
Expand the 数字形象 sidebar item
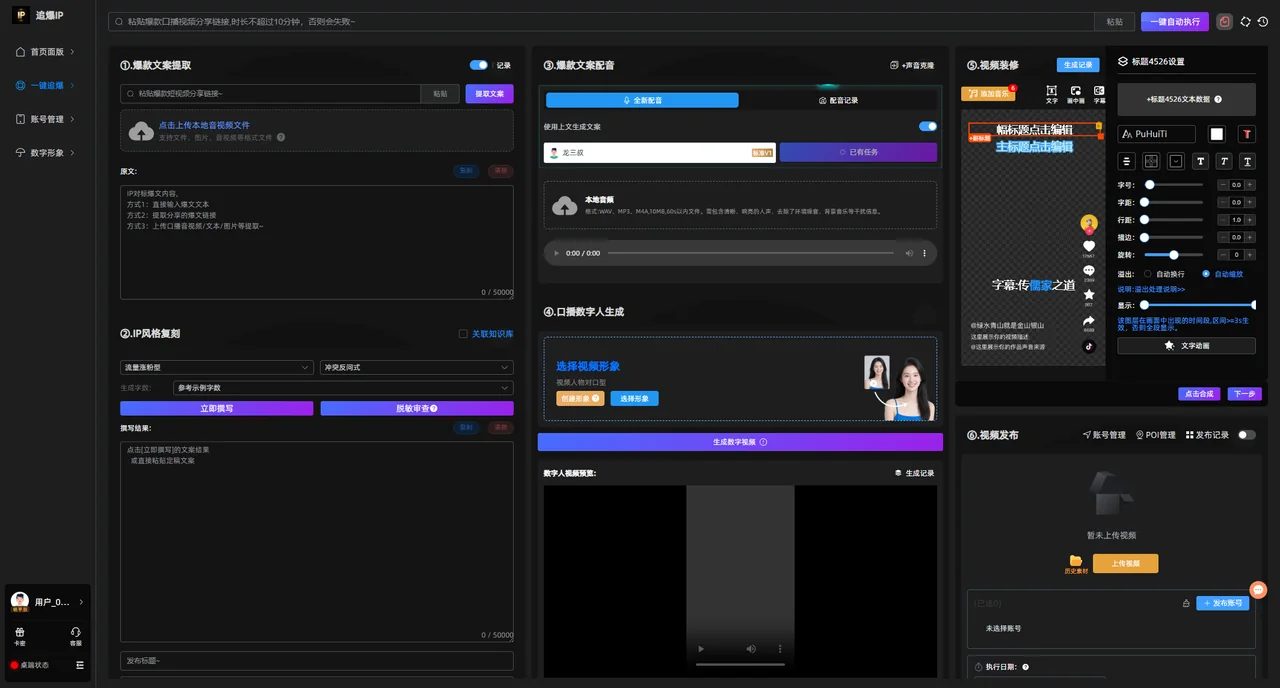tap(47, 153)
